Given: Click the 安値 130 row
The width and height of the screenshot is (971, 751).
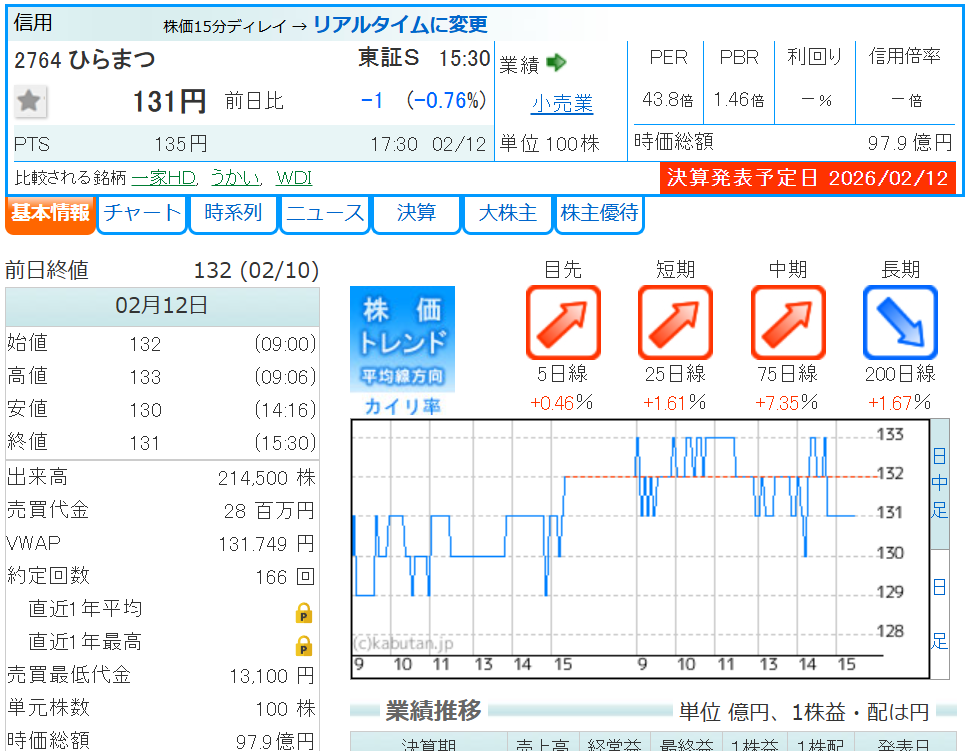Looking at the screenshot, I should [162, 409].
